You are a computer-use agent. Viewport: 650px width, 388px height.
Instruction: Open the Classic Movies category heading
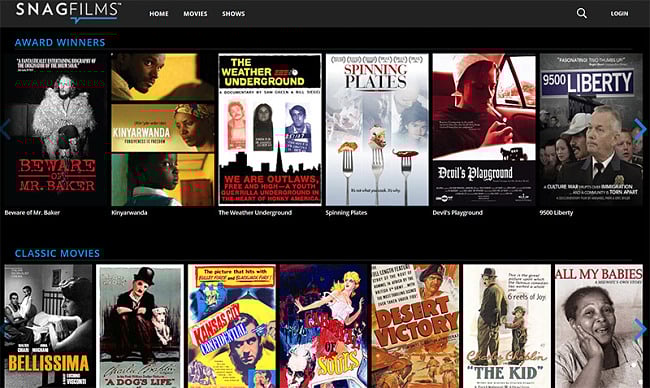point(57,253)
